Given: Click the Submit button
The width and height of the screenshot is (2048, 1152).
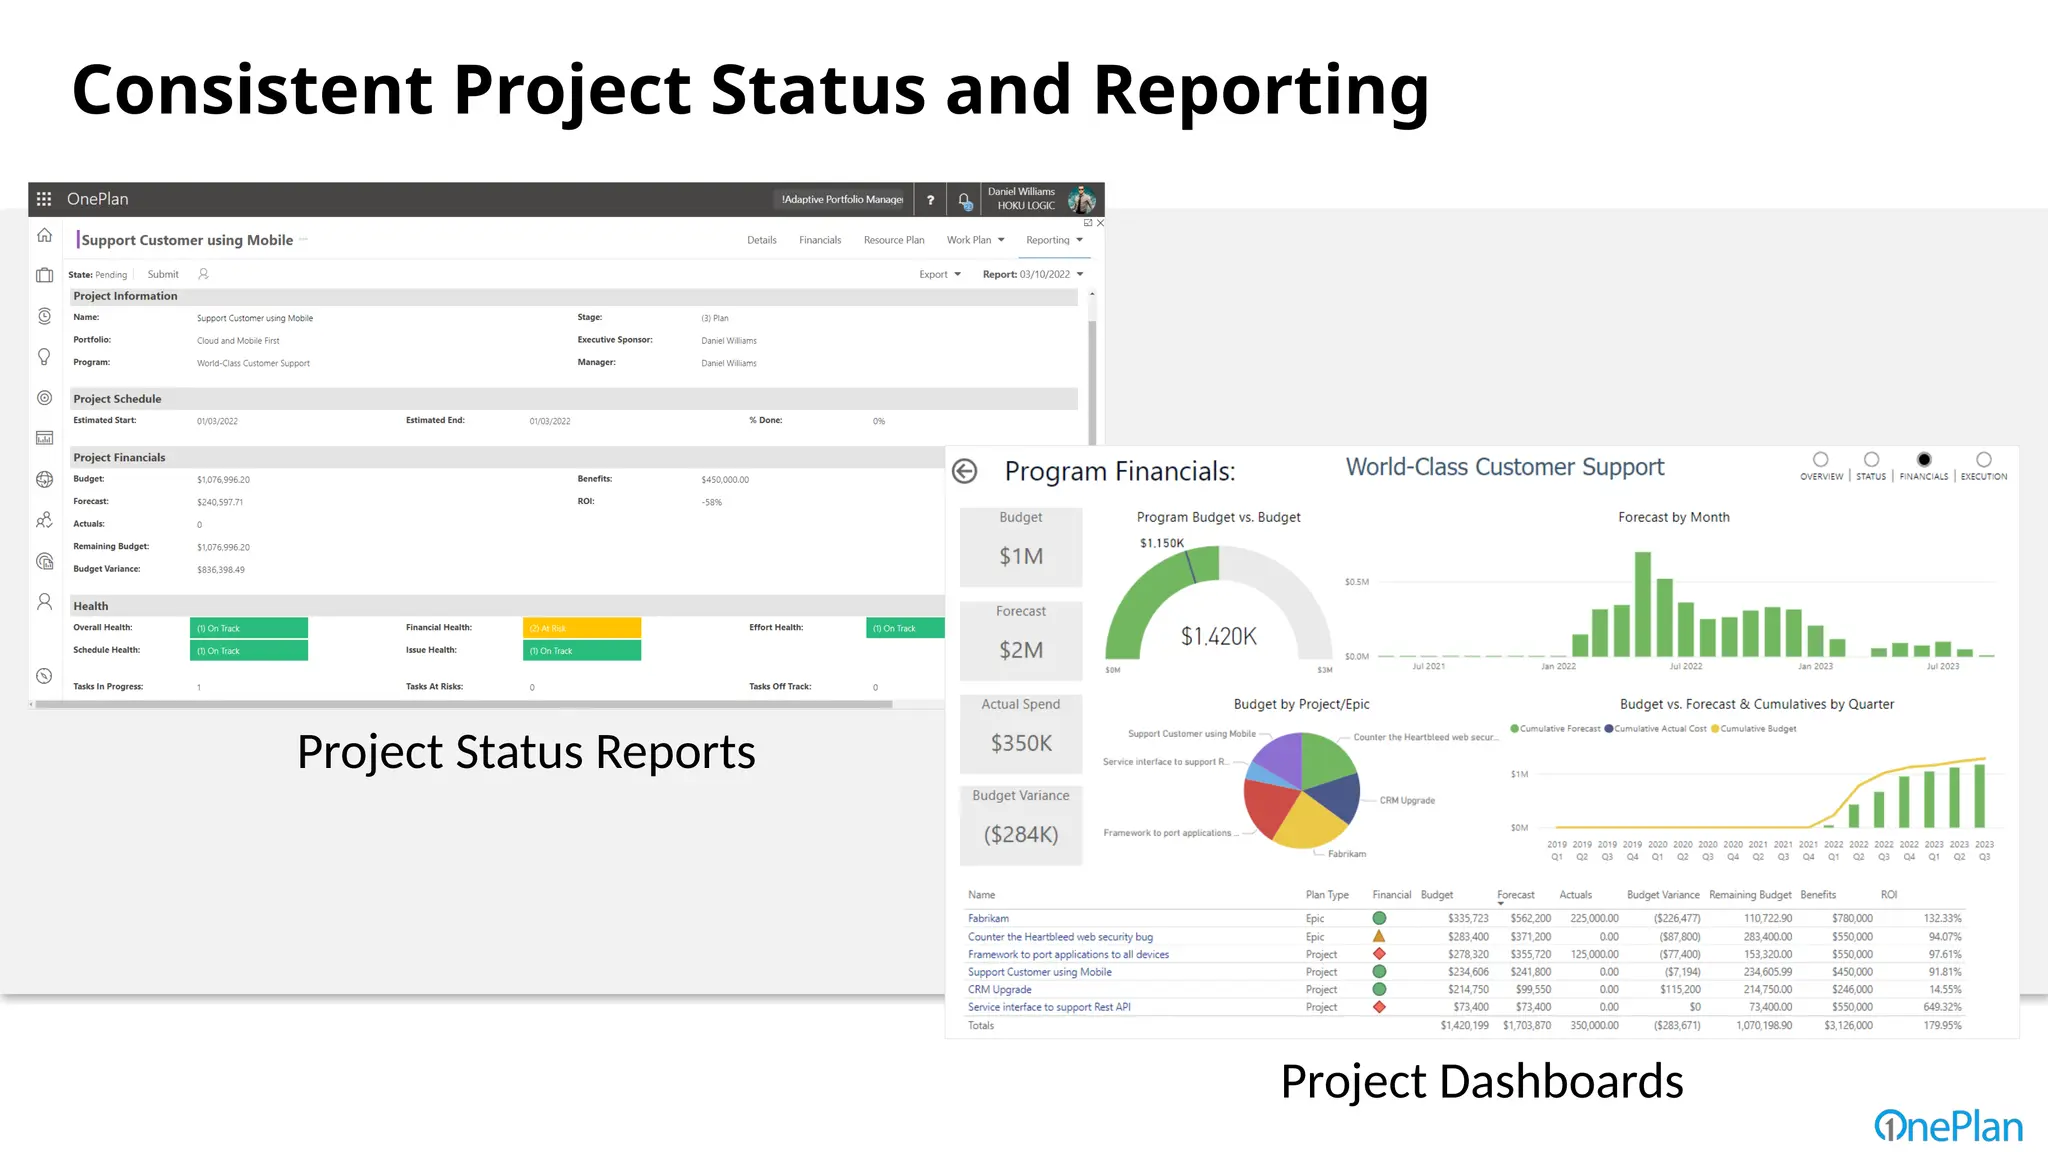Looking at the screenshot, I should pyautogui.click(x=163, y=274).
